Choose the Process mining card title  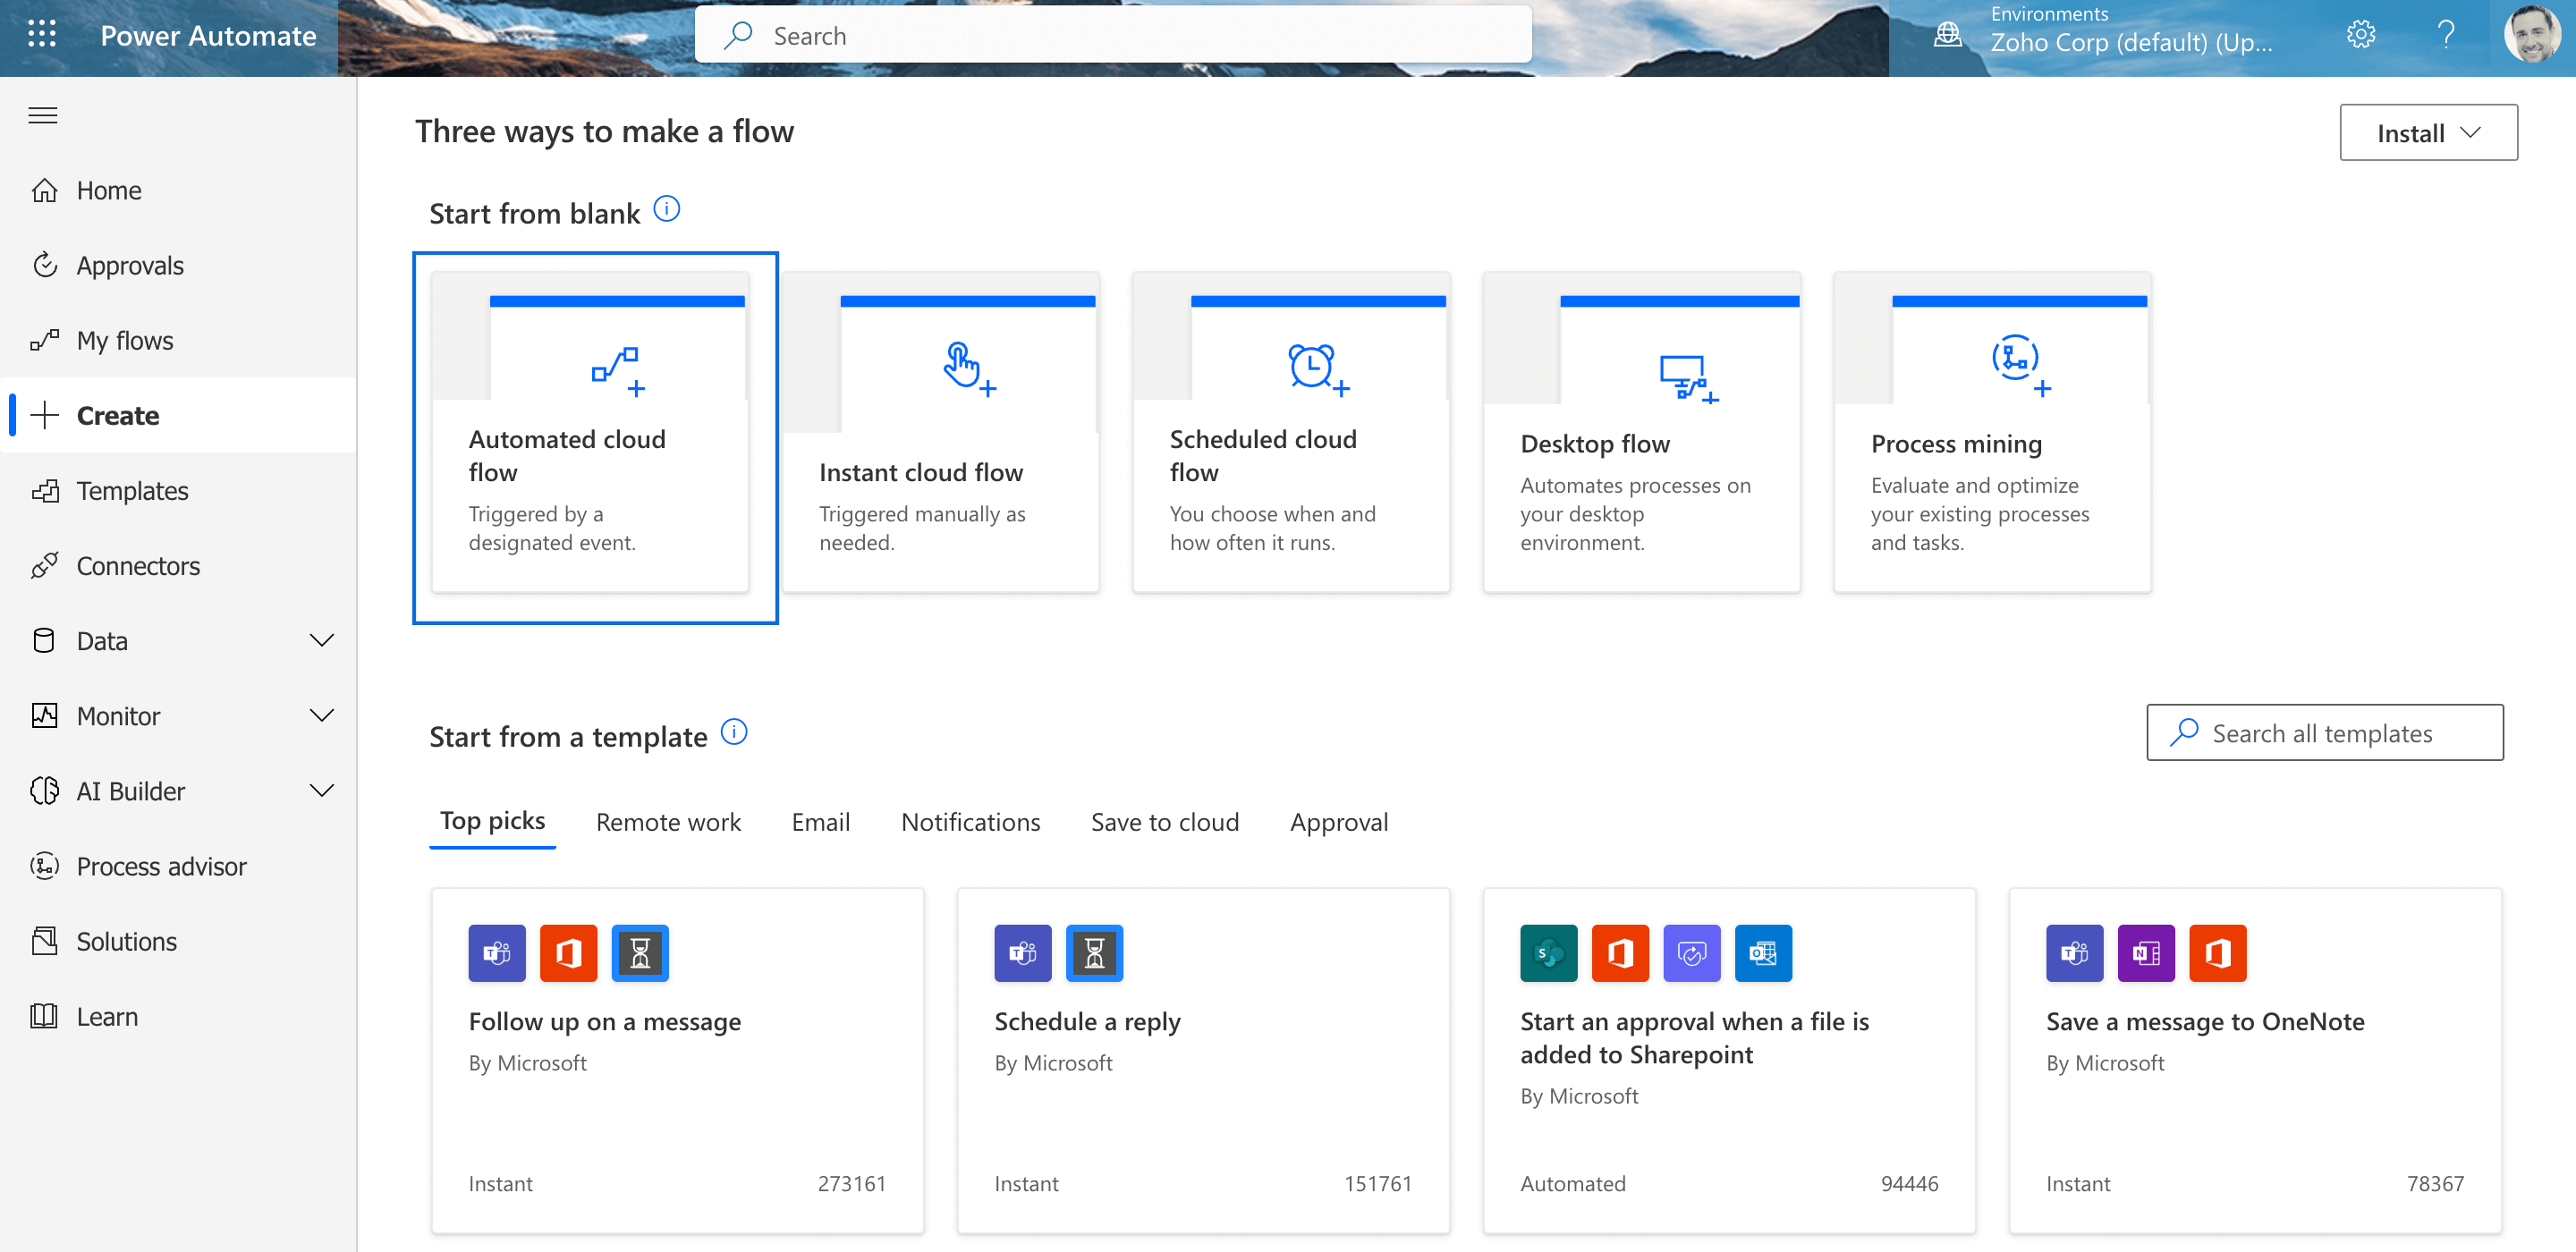(x=1956, y=443)
